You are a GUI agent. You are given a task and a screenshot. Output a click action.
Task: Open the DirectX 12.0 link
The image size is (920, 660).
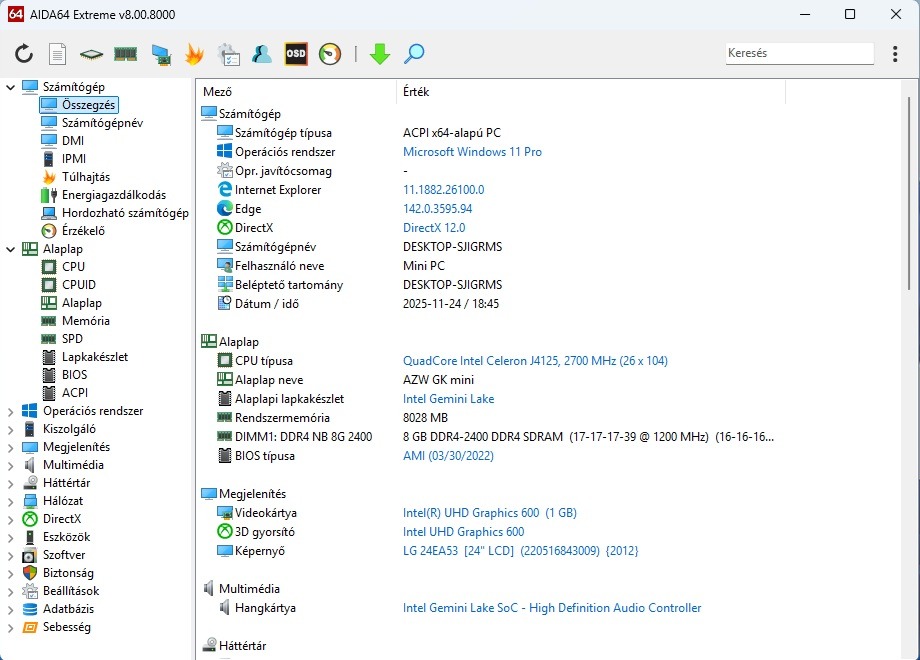pos(434,228)
